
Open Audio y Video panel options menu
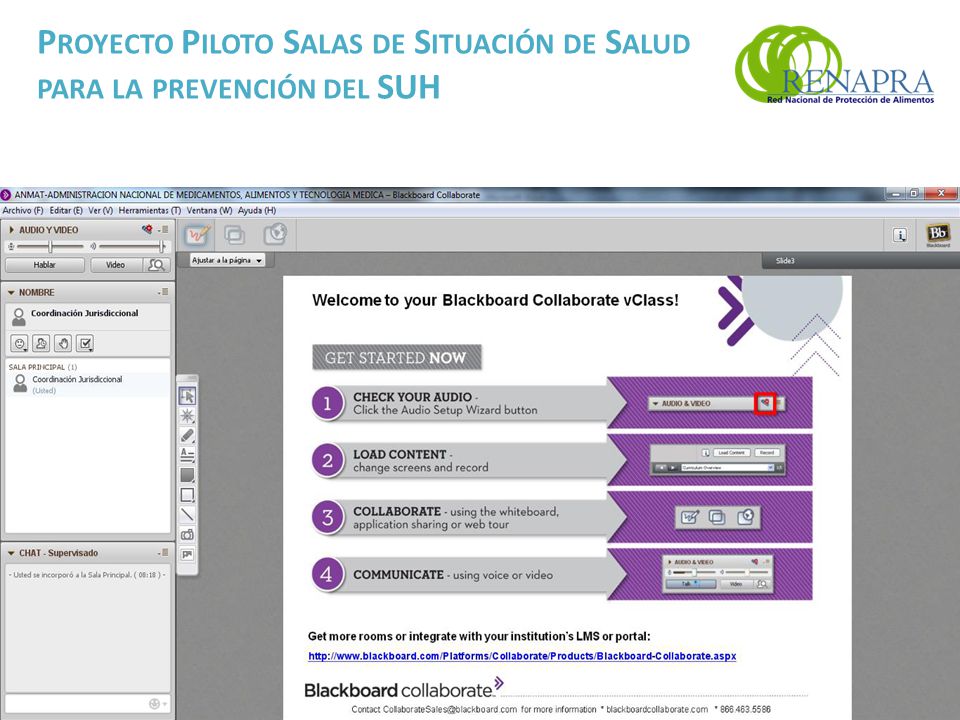click(x=163, y=230)
